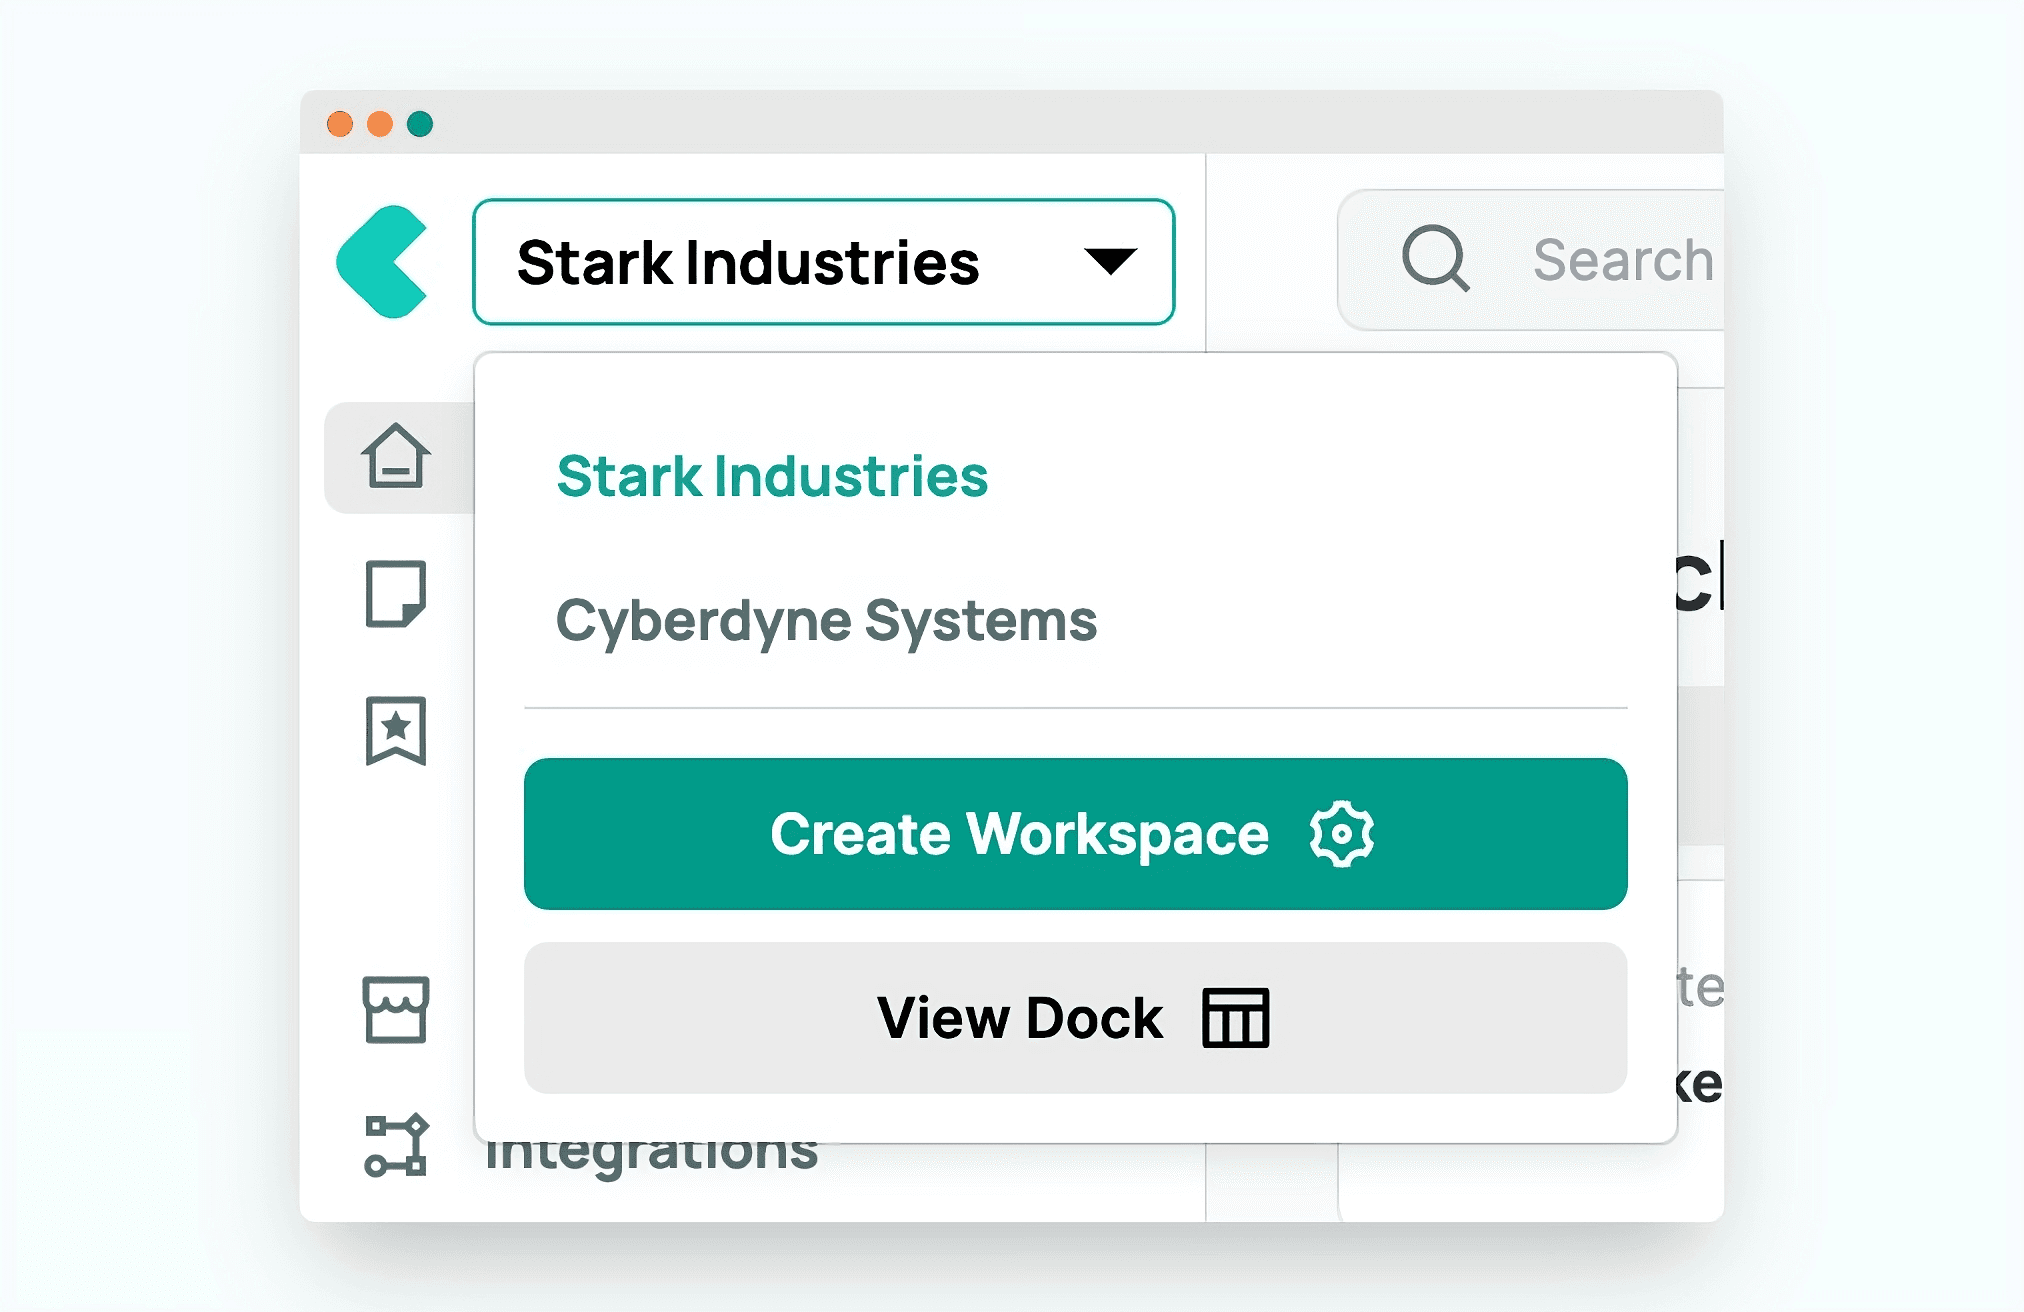Click the Integrations nodes icon
Viewport: 2024px width, 1312px height.
396,1146
